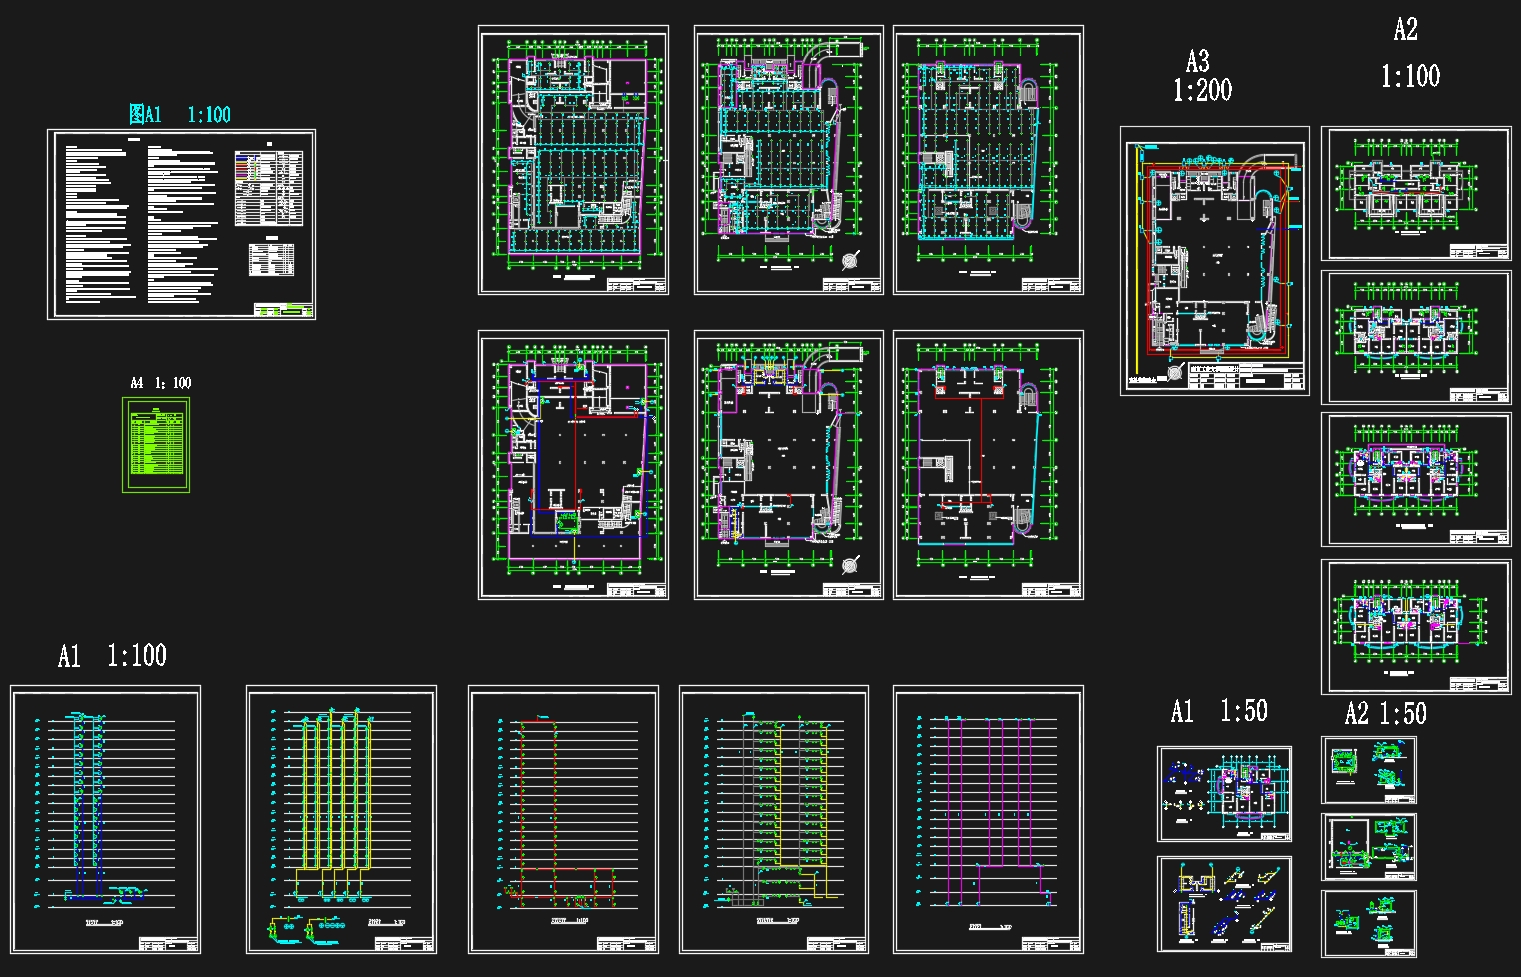Select the third A2 1:100 plan with magenta
The width and height of the screenshot is (1521, 977).
1416,479
